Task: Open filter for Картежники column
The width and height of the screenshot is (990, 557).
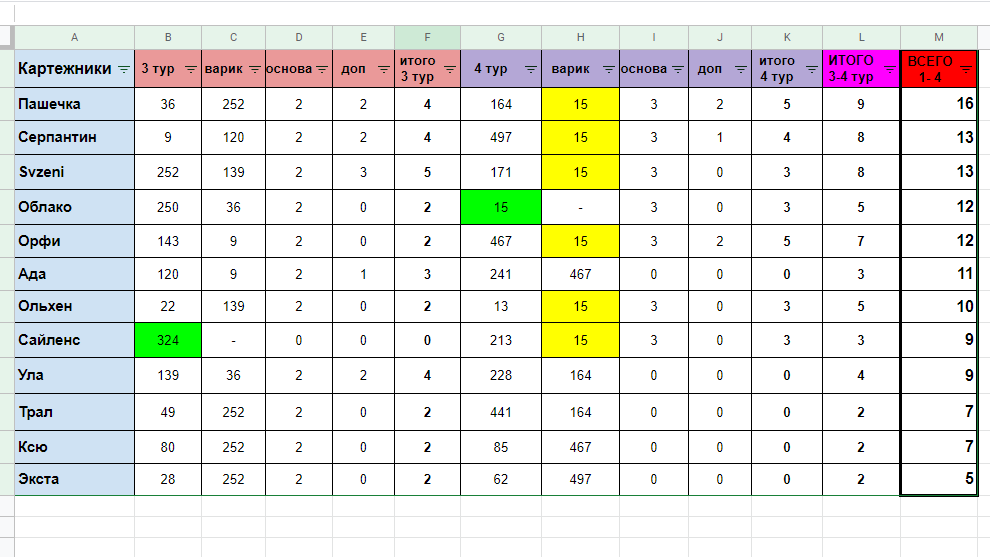Action: [x=124, y=69]
